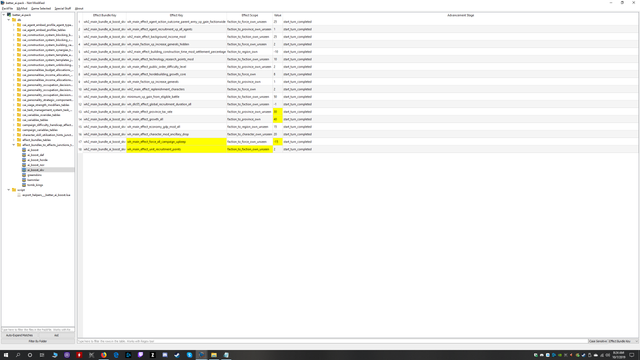This screenshot has width=640, height=360.
Task: Open the MyMod menu
Action: pyautogui.click(x=22, y=9)
